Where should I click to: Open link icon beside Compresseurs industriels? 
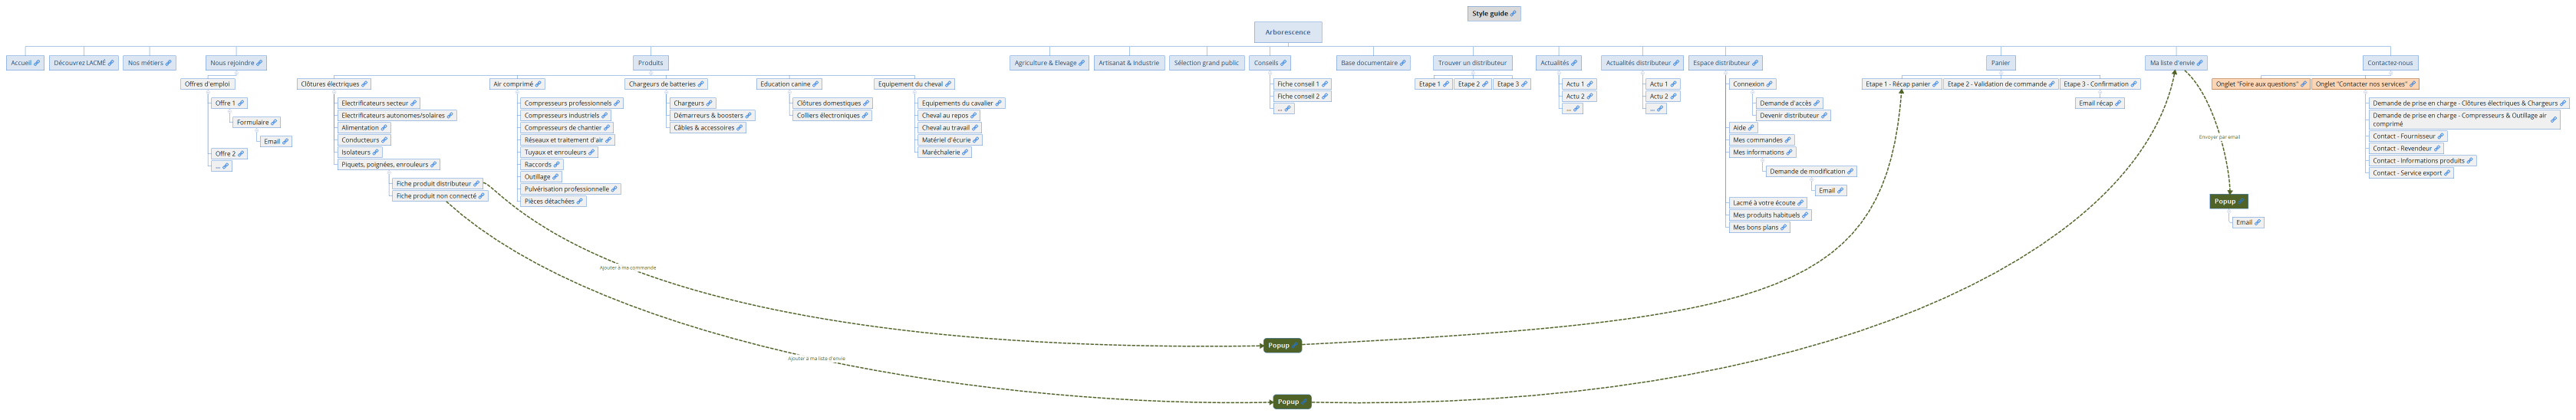point(604,116)
